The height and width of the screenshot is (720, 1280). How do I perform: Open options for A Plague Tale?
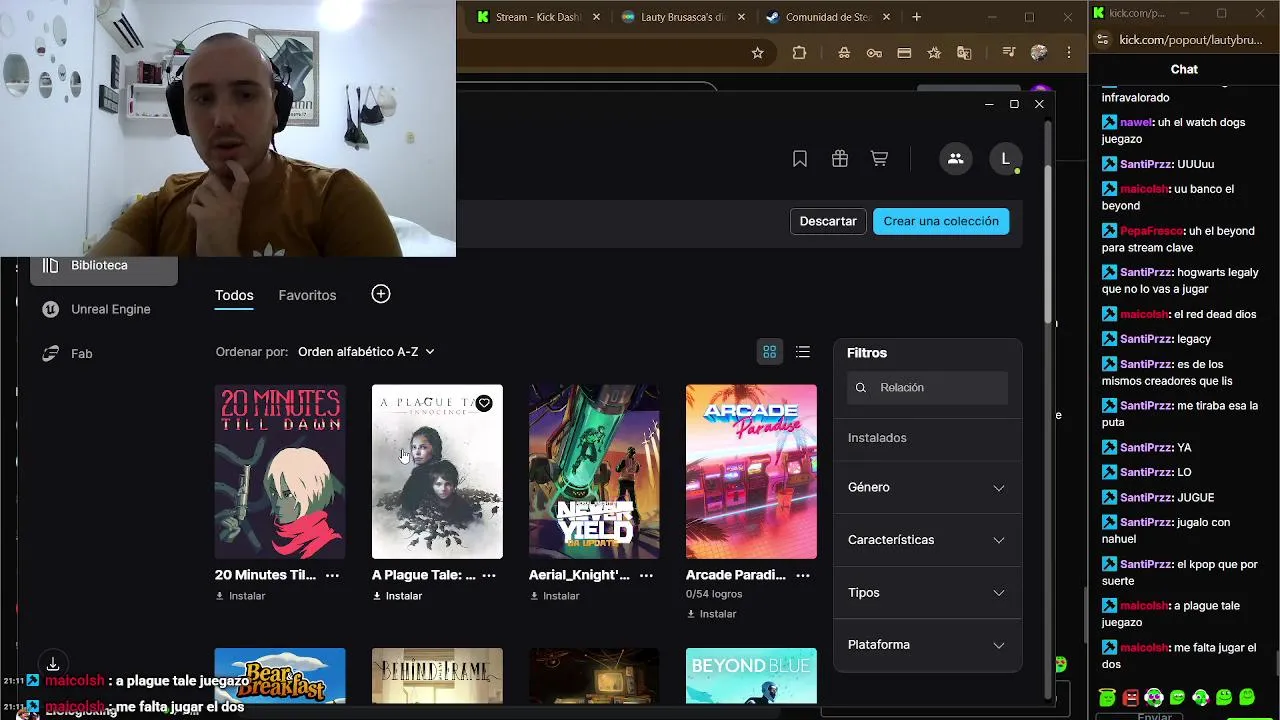pos(489,575)
